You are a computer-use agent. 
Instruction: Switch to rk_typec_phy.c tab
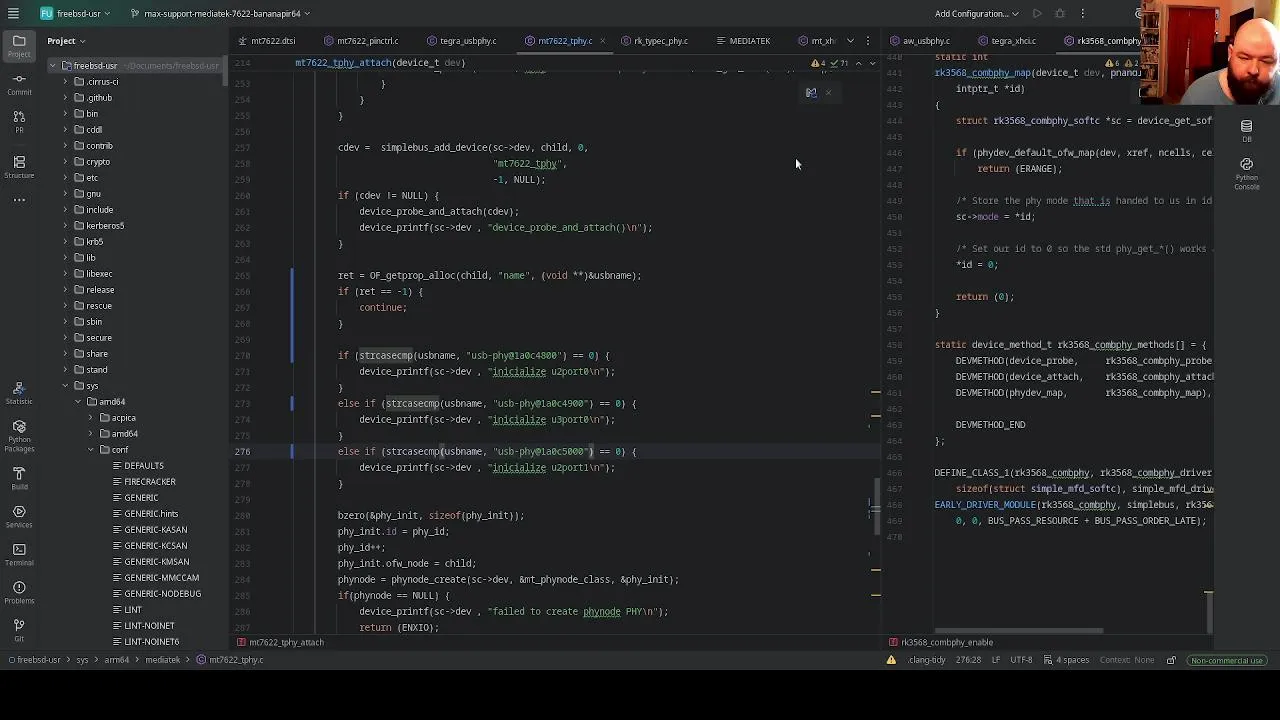click(654, 41)
